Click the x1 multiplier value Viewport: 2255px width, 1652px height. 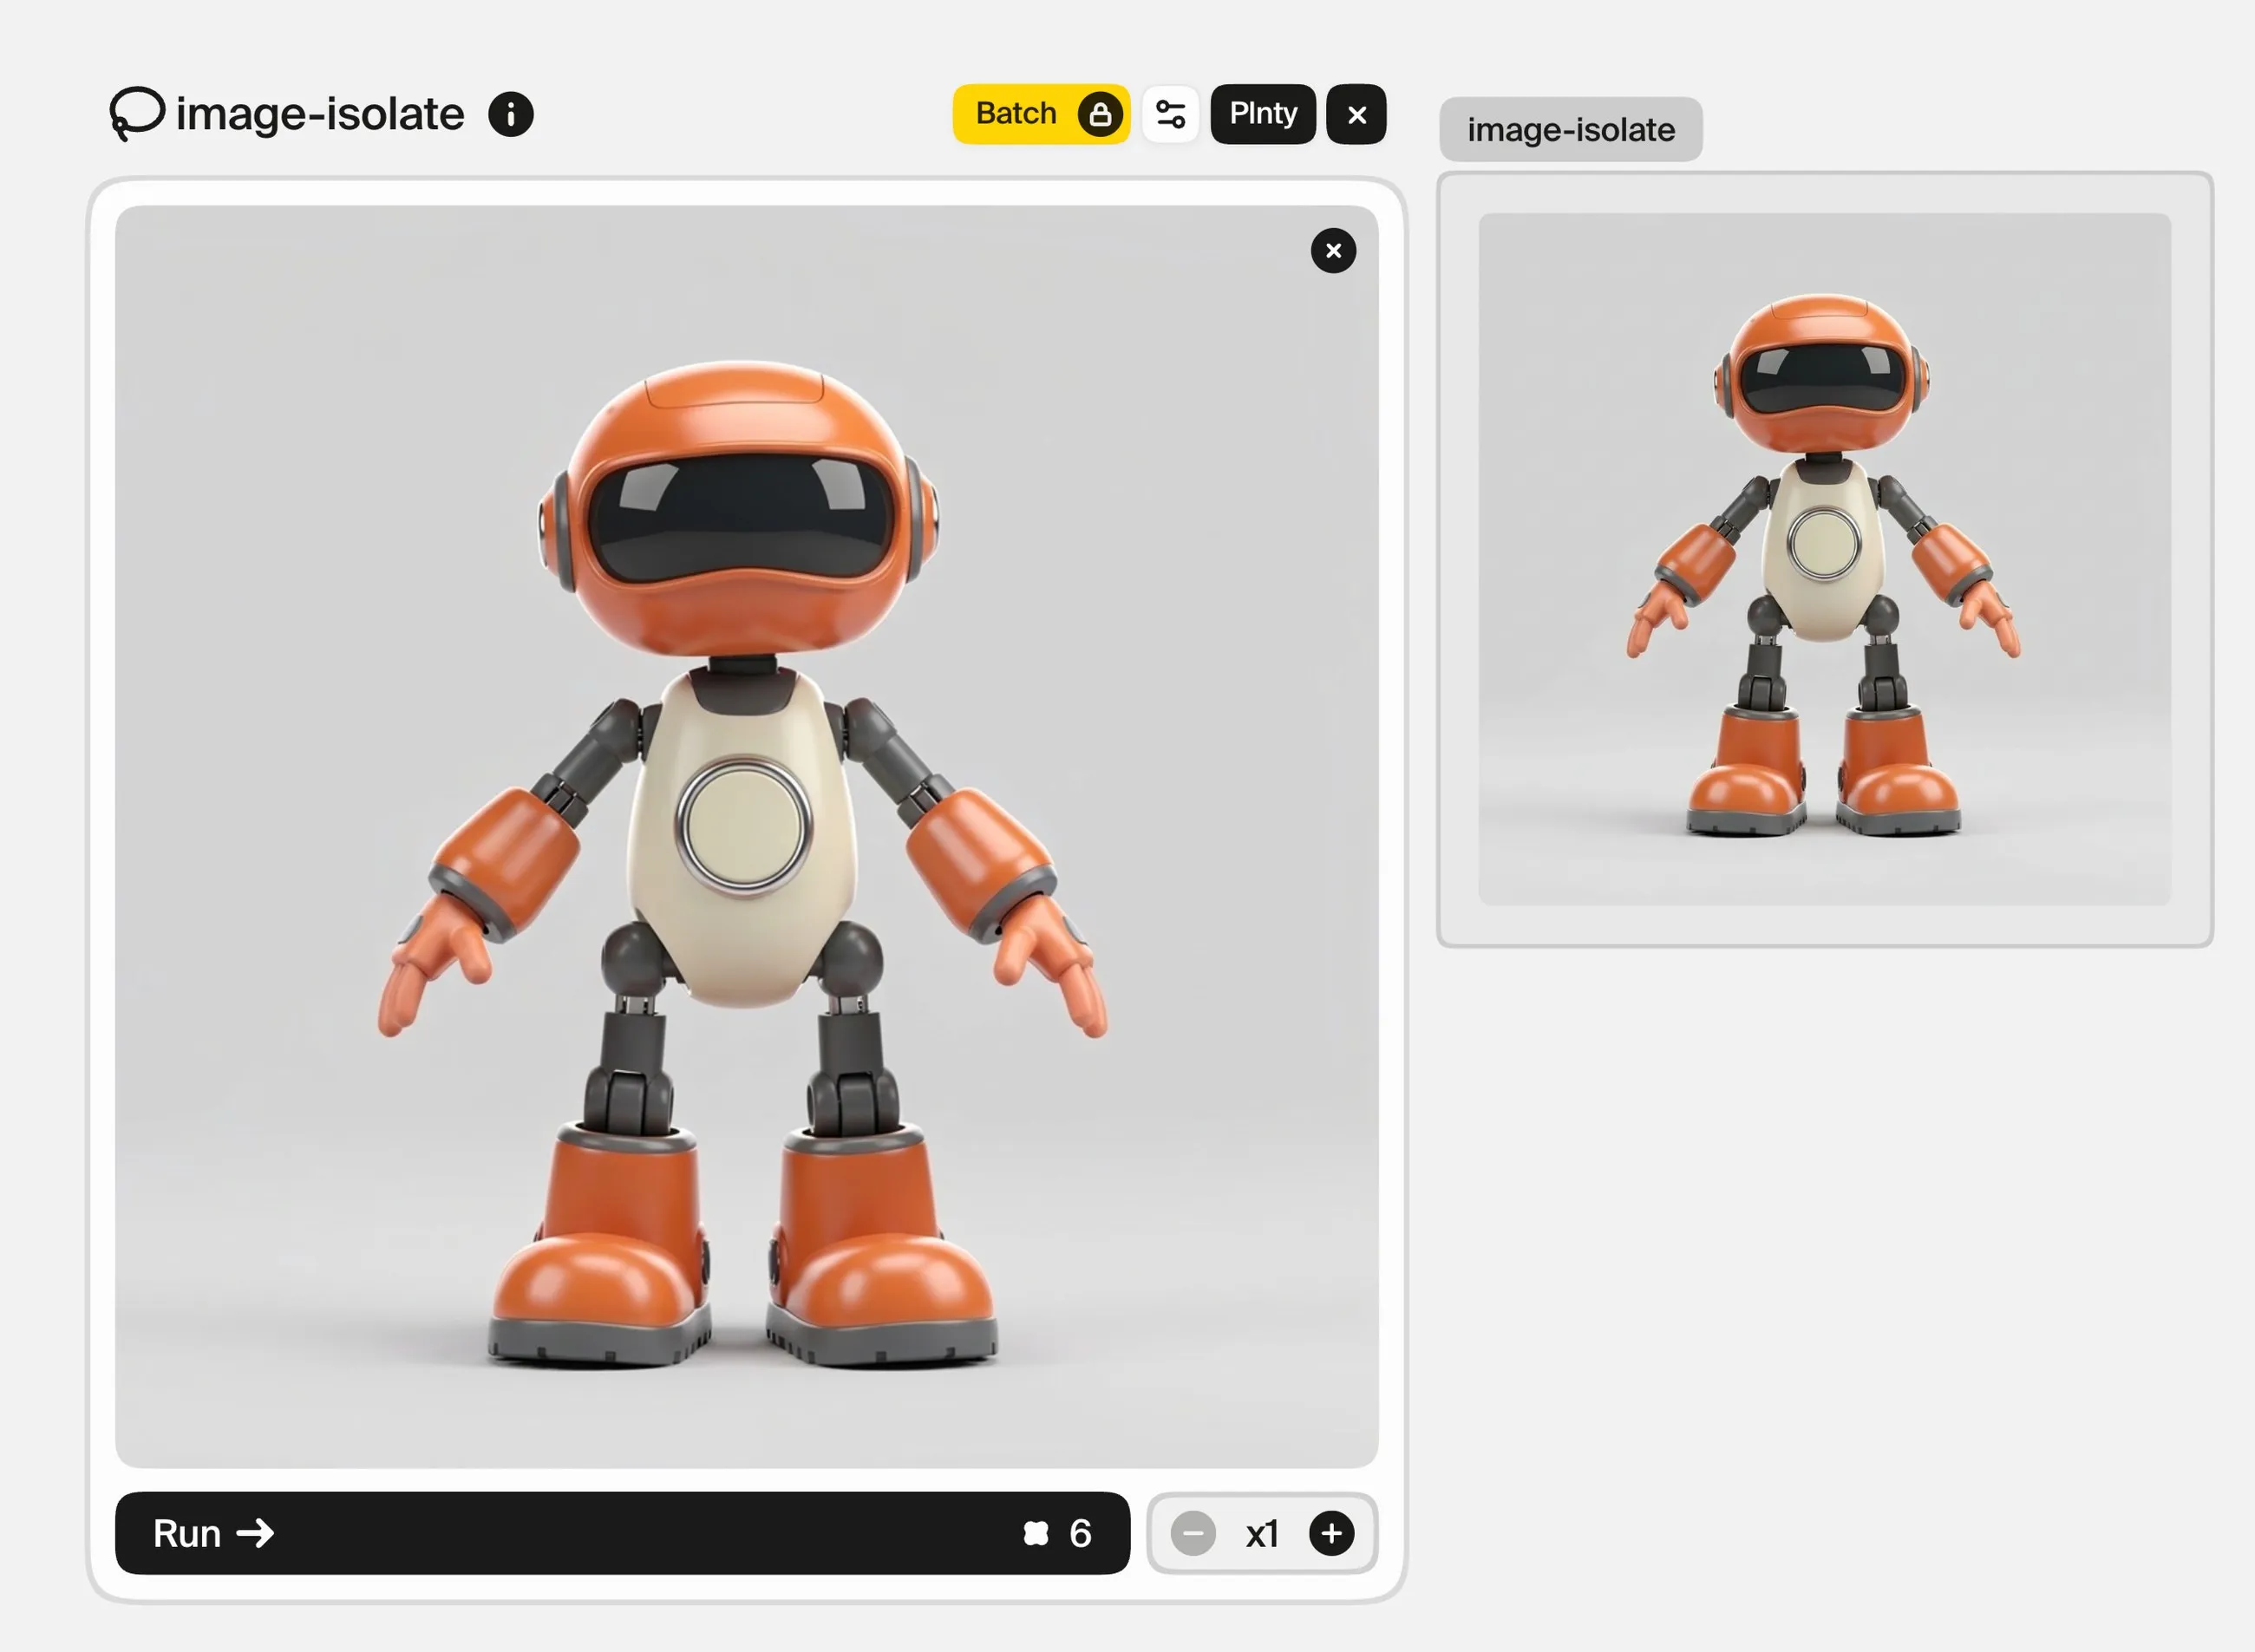click(x=1262, y=1533)
